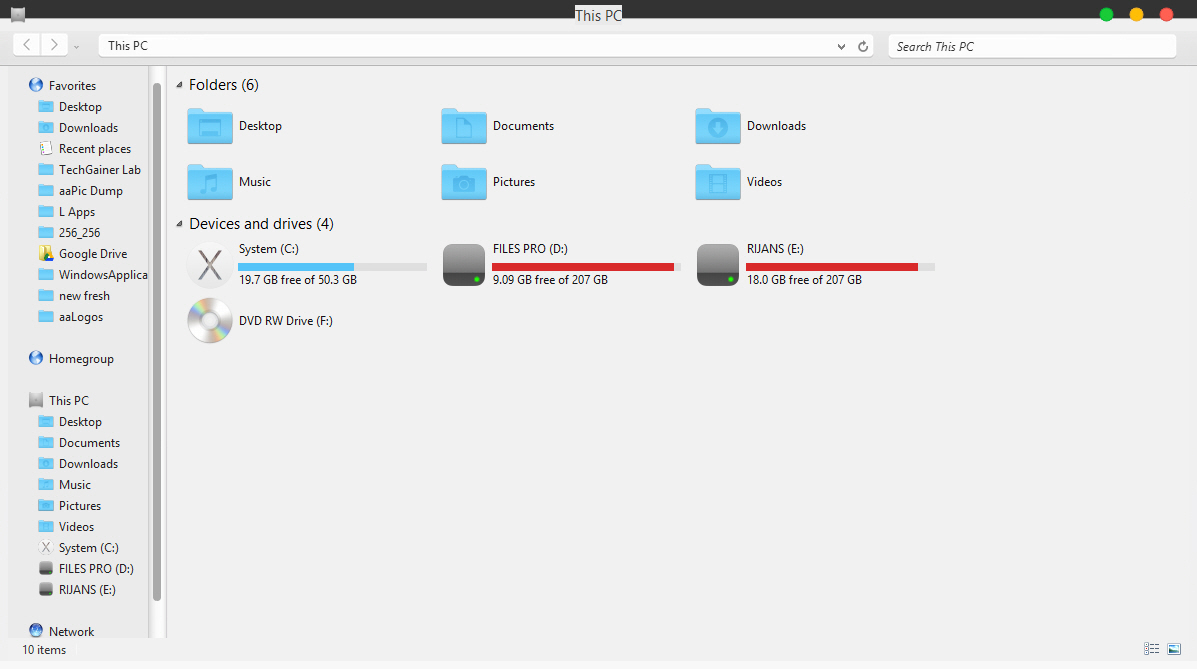The width and height of the screenshot is (1197, 669).
Task: Click the forward navigation button
Action: (x=54, y=44)
